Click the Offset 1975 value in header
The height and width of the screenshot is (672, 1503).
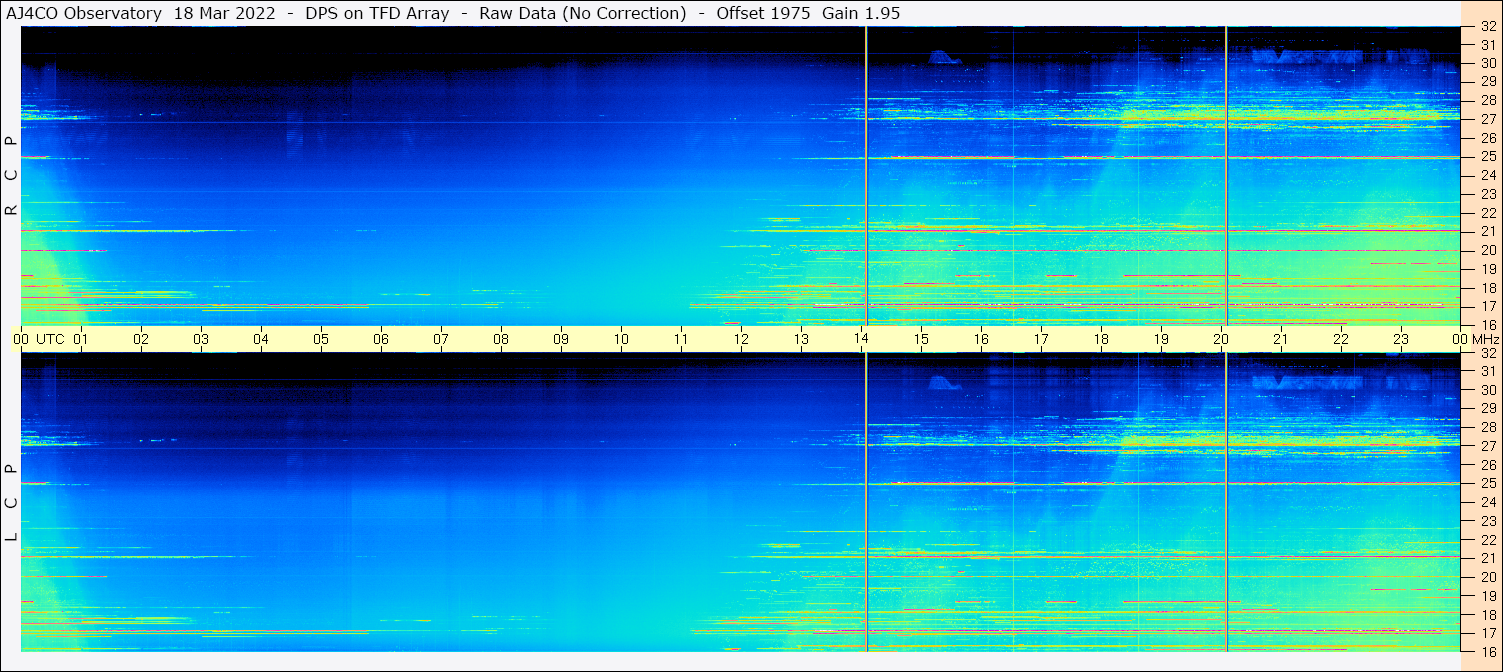pyautogui.click(x=763, y=13)
